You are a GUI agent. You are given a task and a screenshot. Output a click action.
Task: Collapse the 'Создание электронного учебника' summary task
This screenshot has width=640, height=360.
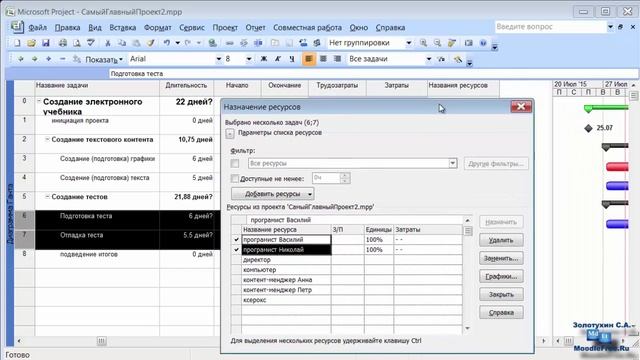coord(39,101)
